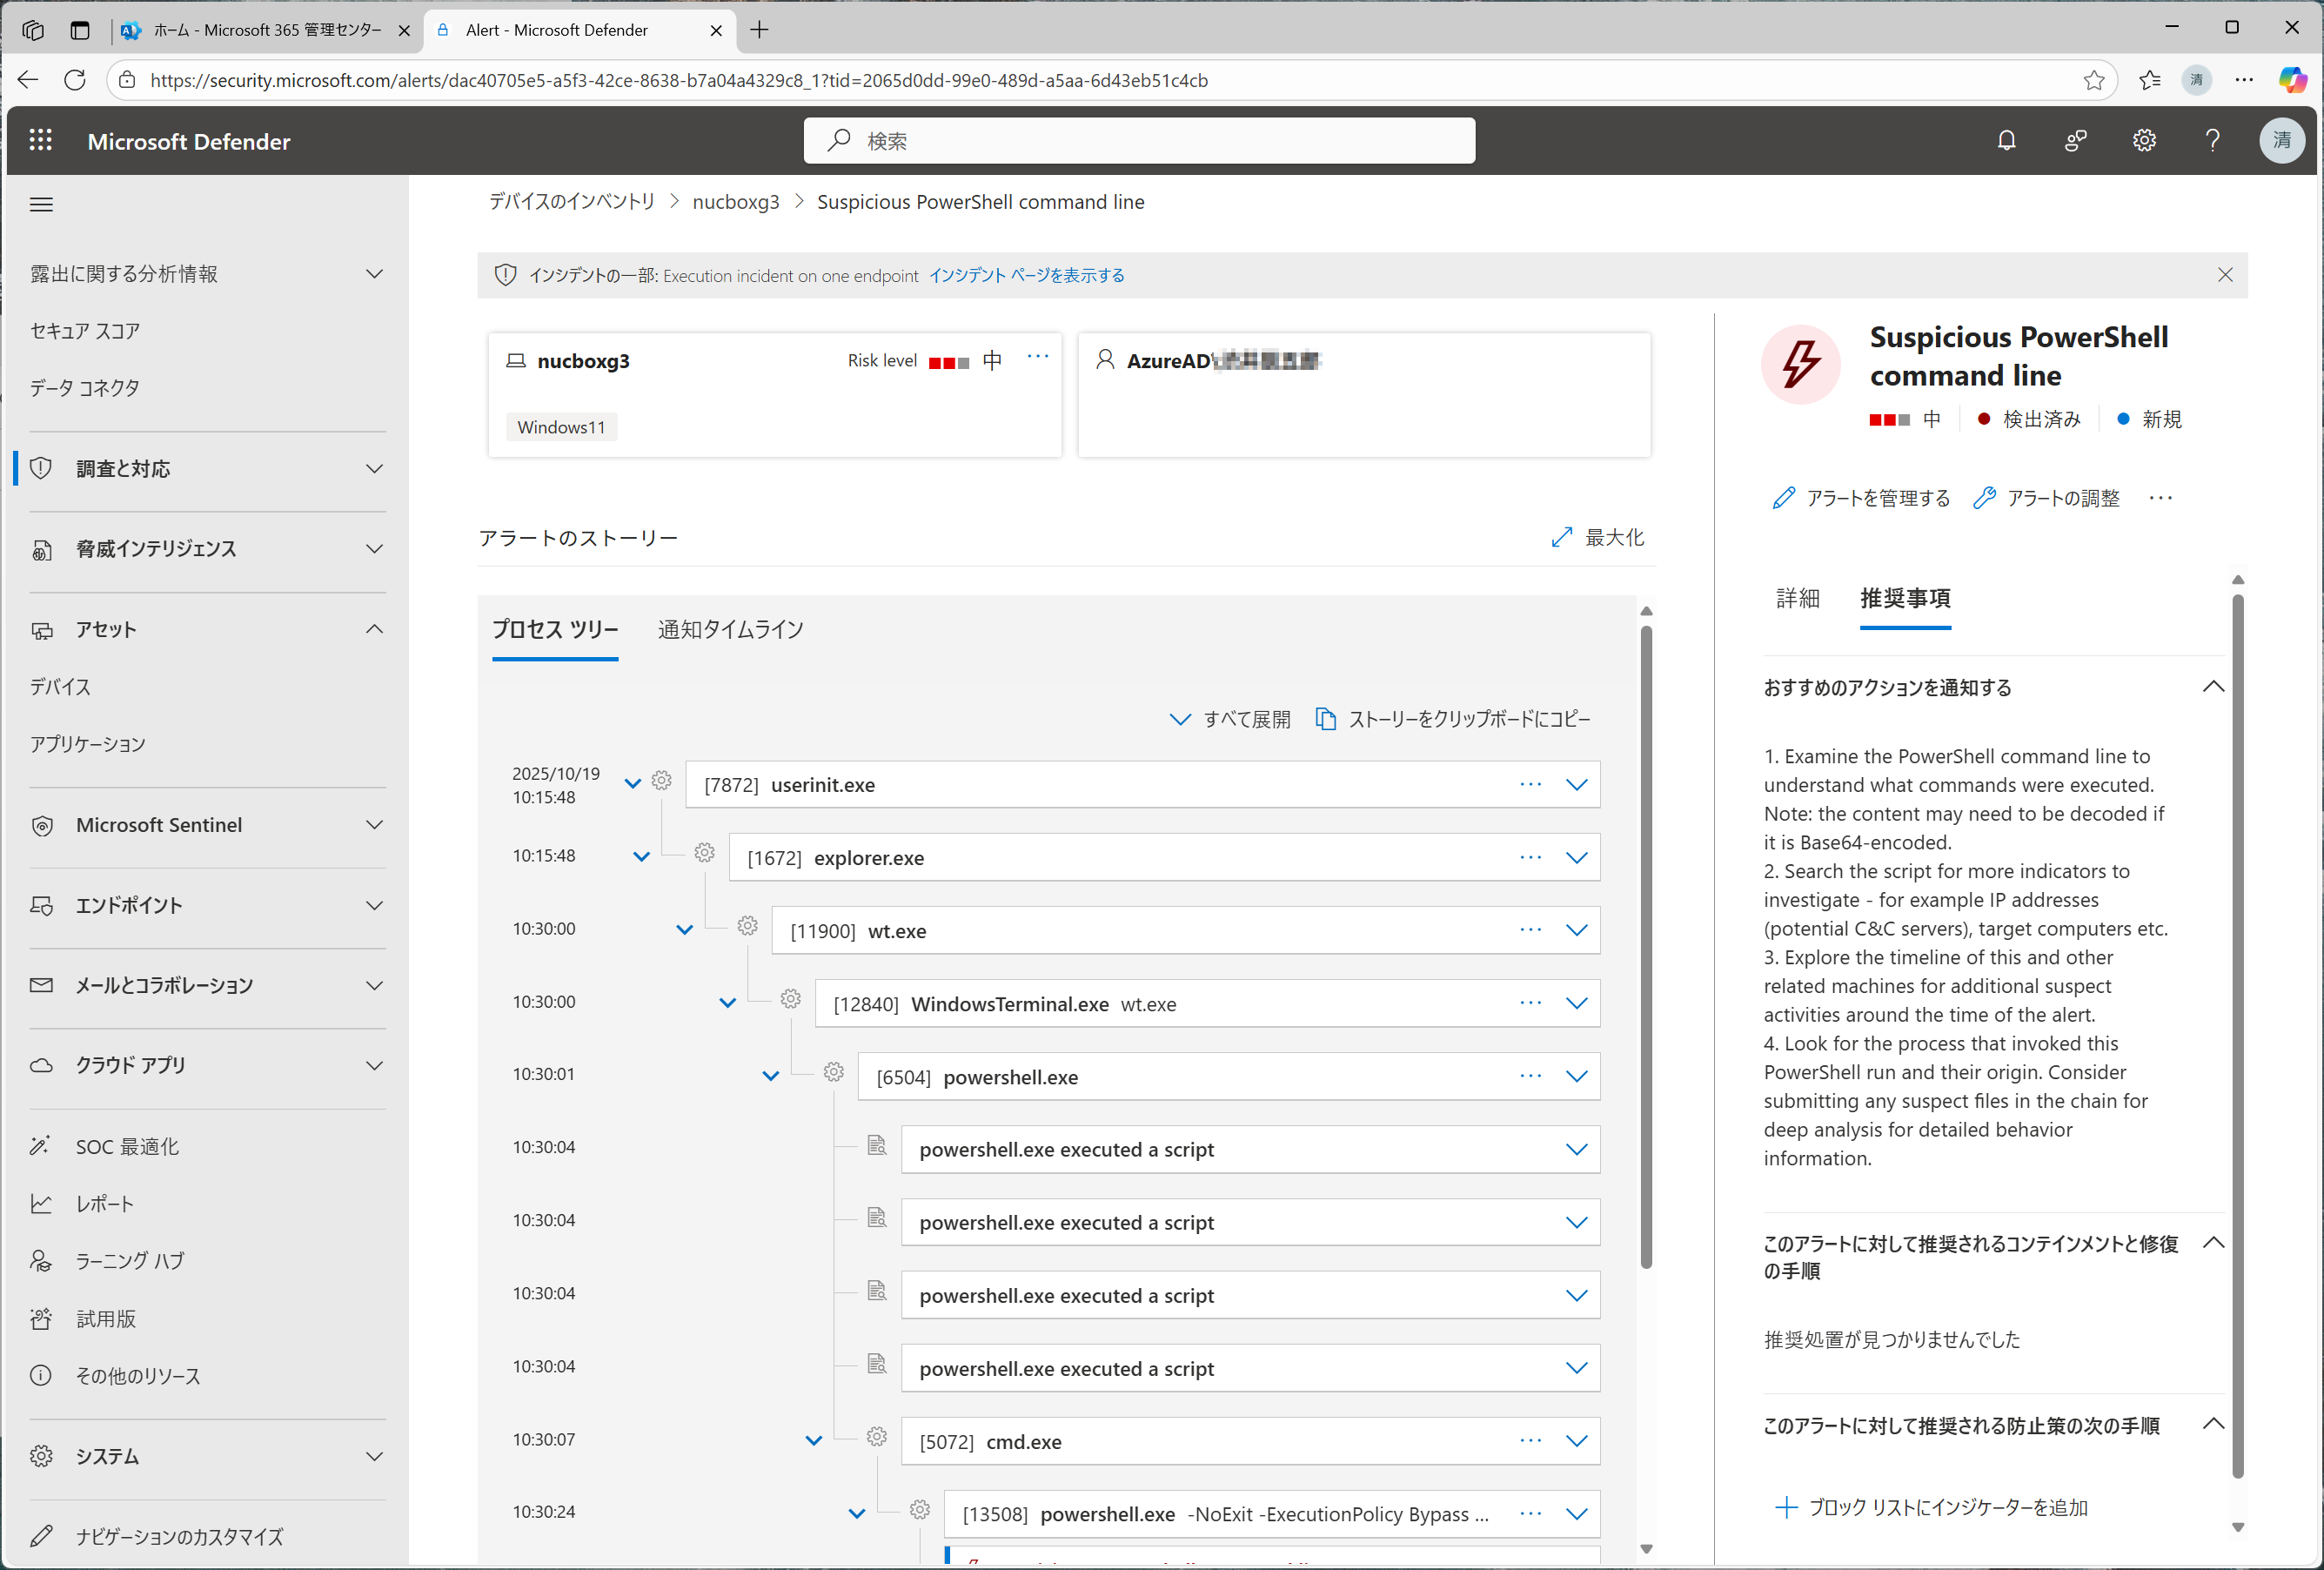Collapse the recommended actions section

click(x=2213, y=687)
